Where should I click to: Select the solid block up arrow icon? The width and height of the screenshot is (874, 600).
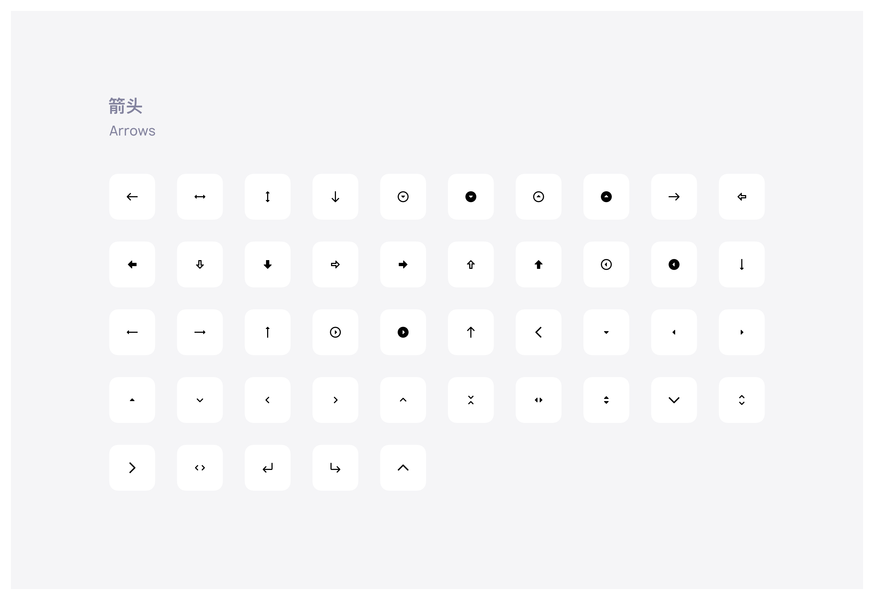tap(538, 265)
